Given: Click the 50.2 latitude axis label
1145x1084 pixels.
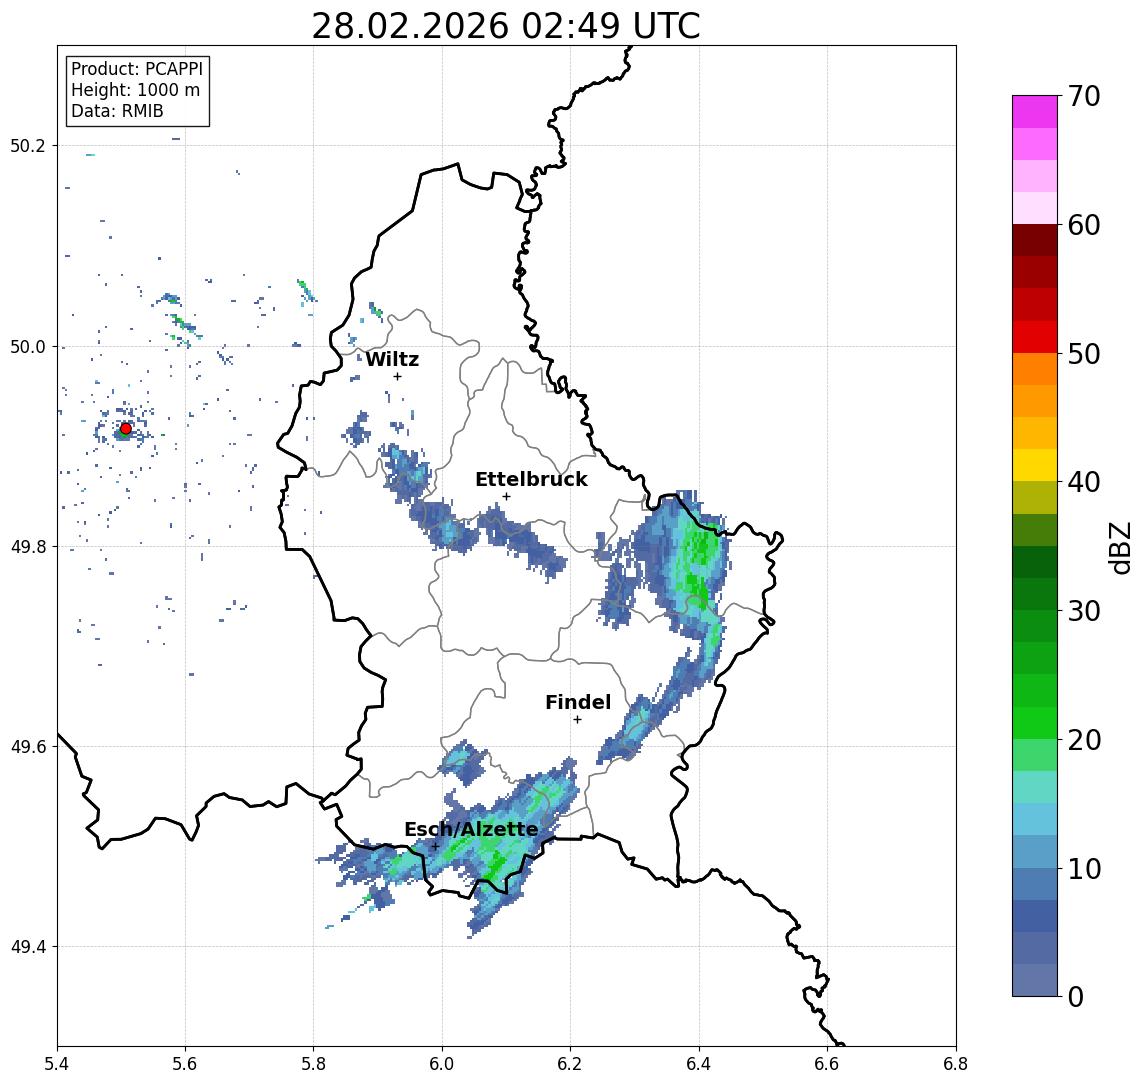Looking at the screenshot, I should [x=28, y=145].
